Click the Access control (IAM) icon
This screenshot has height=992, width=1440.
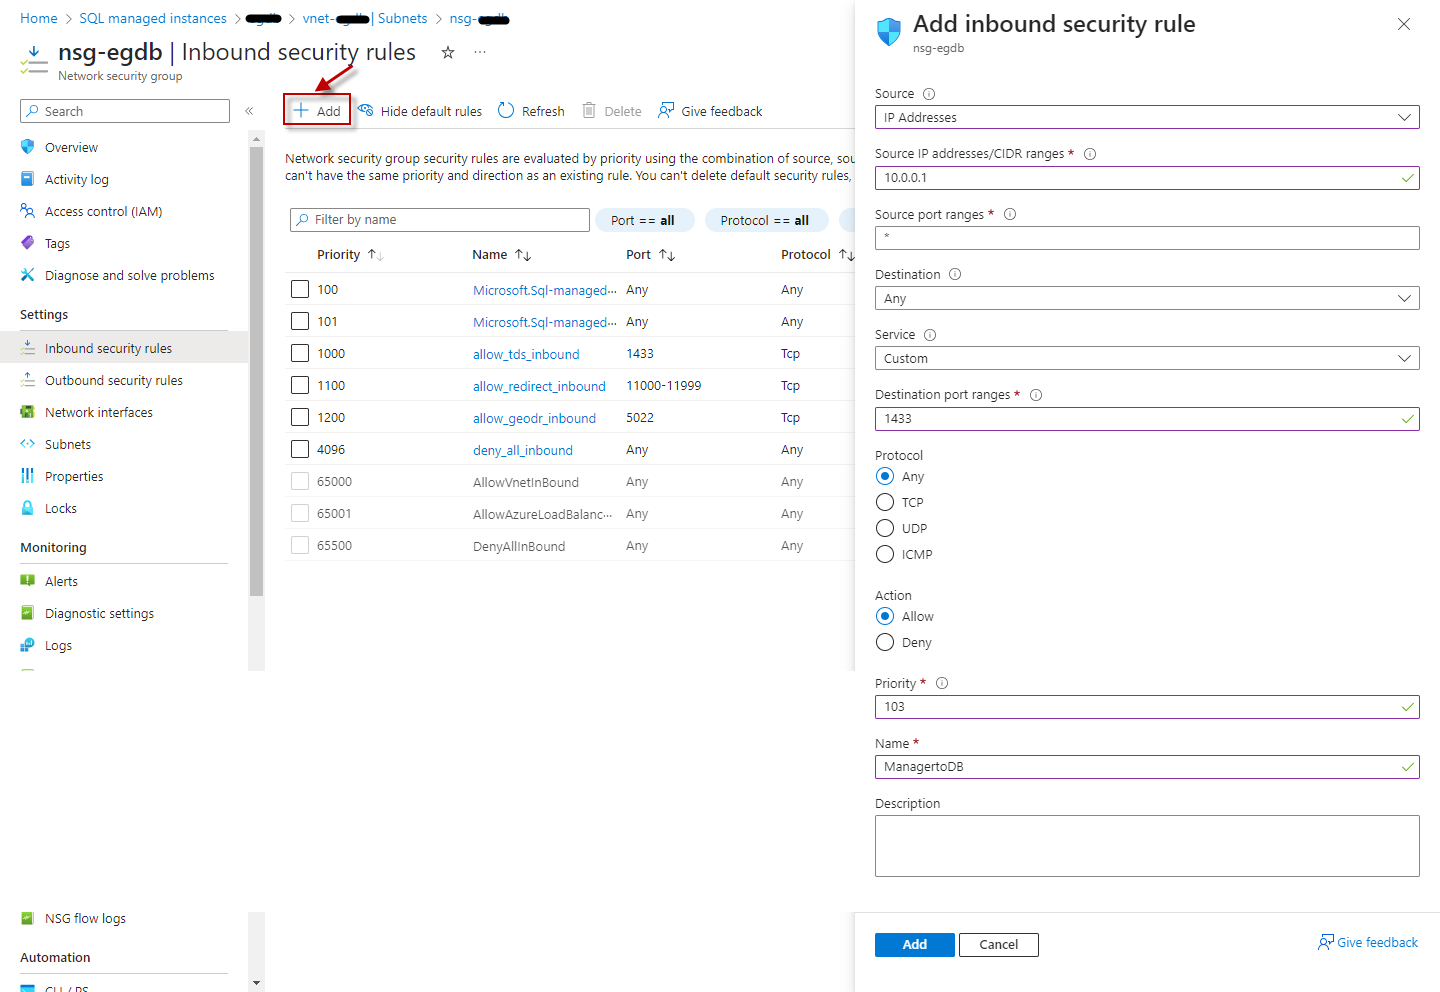28,211
